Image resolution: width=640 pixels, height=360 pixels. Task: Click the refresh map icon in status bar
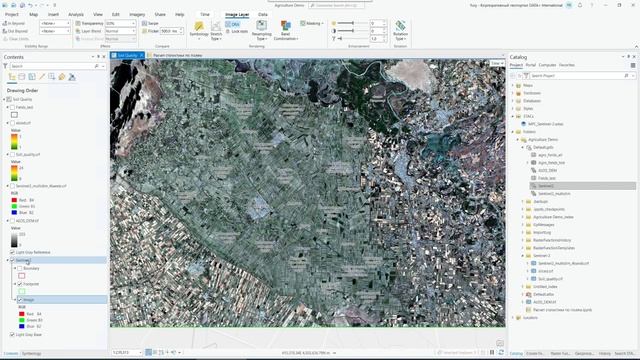coord(501,352)
